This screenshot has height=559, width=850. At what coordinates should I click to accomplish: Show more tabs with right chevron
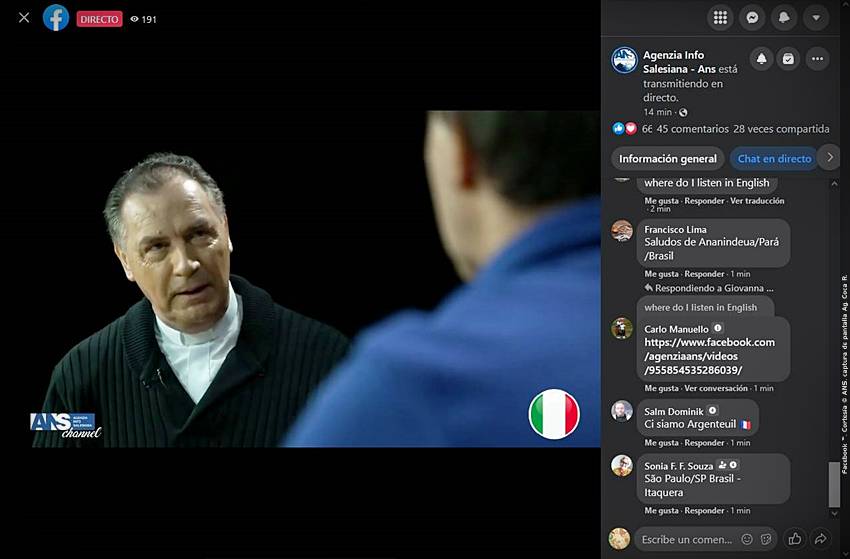tap(829, 157)
